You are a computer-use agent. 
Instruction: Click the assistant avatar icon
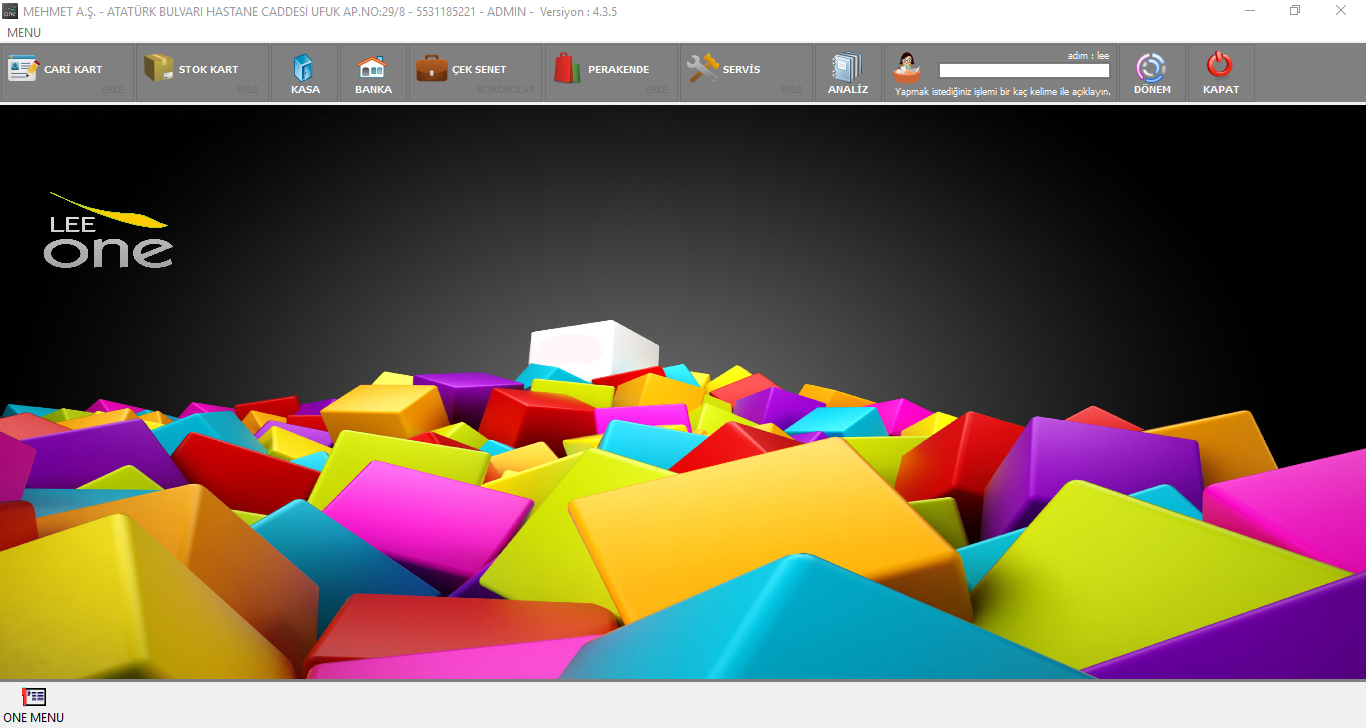pyautogui.click(x=908, y=69)
